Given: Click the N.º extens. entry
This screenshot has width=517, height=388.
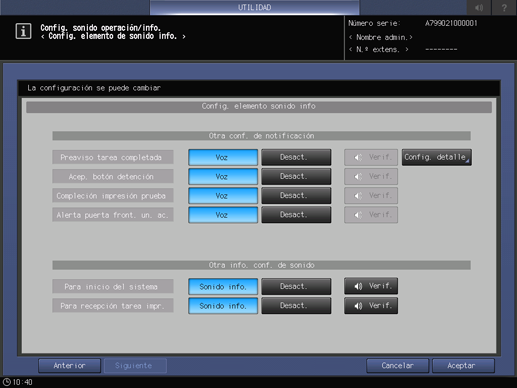Looking at the screenshot, I should [x=379, y=50].
